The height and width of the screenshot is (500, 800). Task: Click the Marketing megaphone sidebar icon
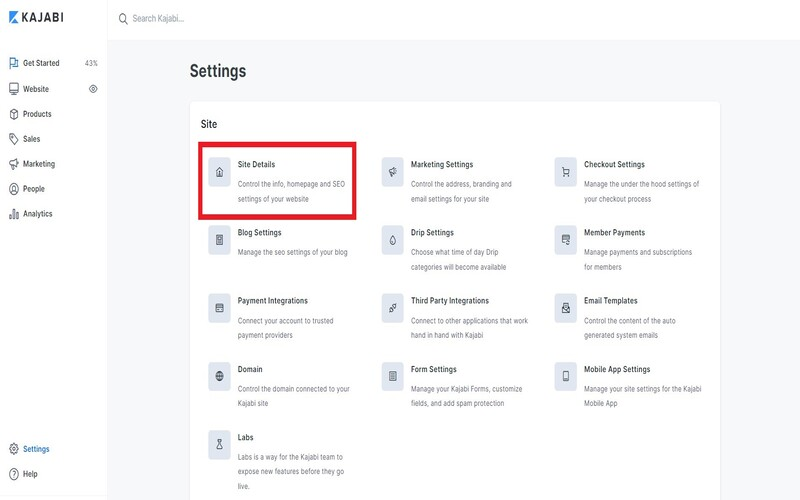pos(14,164)
